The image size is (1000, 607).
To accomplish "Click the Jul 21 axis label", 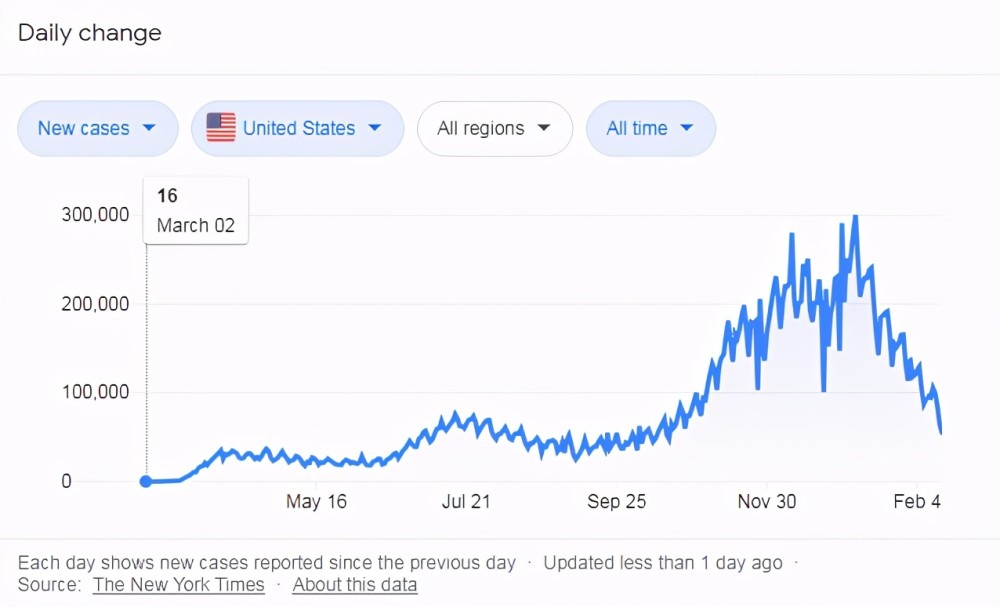I will pos(466,502).
